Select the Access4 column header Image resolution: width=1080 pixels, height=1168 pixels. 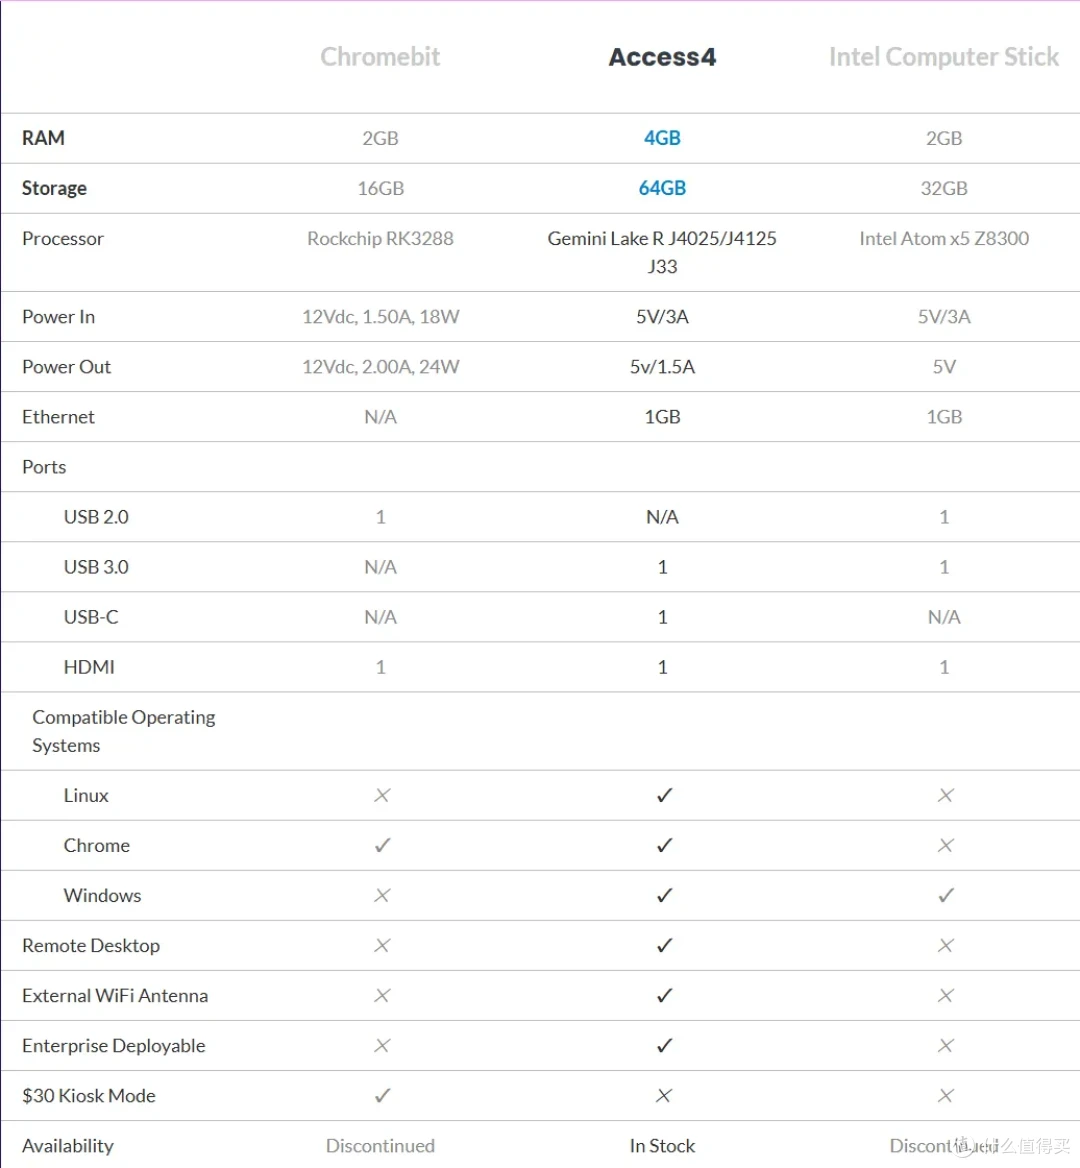click(662, 57)
